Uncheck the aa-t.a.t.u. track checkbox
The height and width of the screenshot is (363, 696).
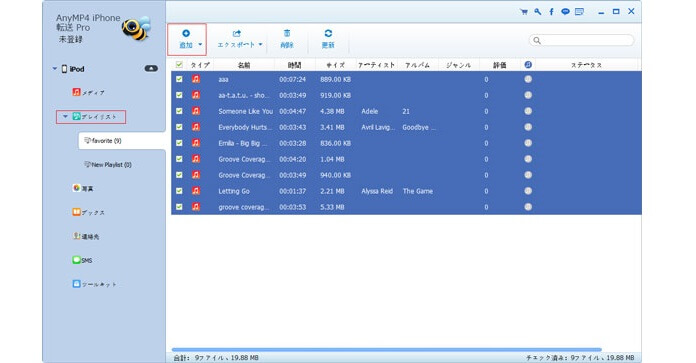click(x=179, y=95)
